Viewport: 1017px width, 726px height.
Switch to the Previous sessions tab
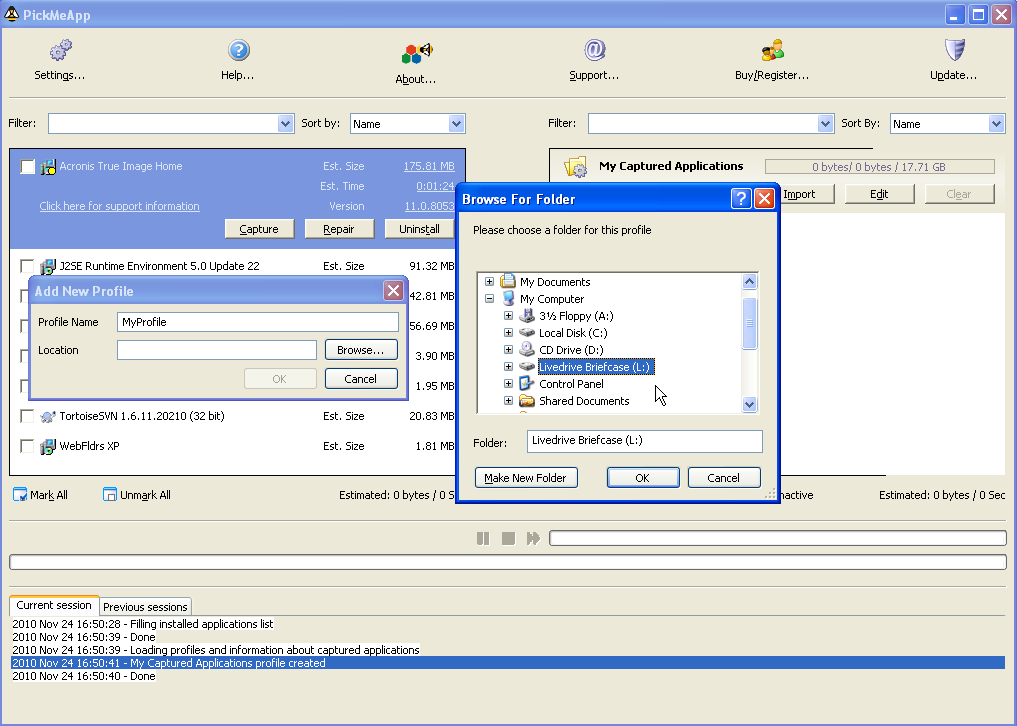click(145, 607)
